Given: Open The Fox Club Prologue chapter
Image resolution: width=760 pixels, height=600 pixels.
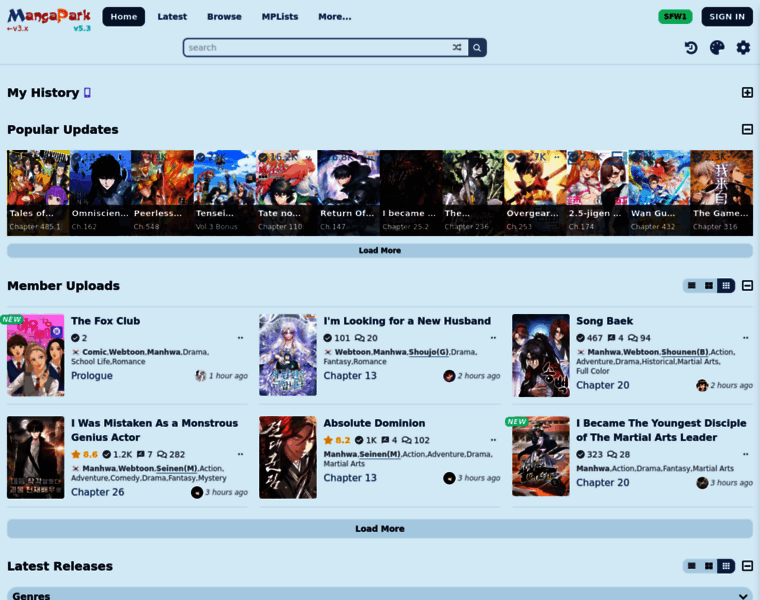Looking at the screenshot, I should 92,376.
